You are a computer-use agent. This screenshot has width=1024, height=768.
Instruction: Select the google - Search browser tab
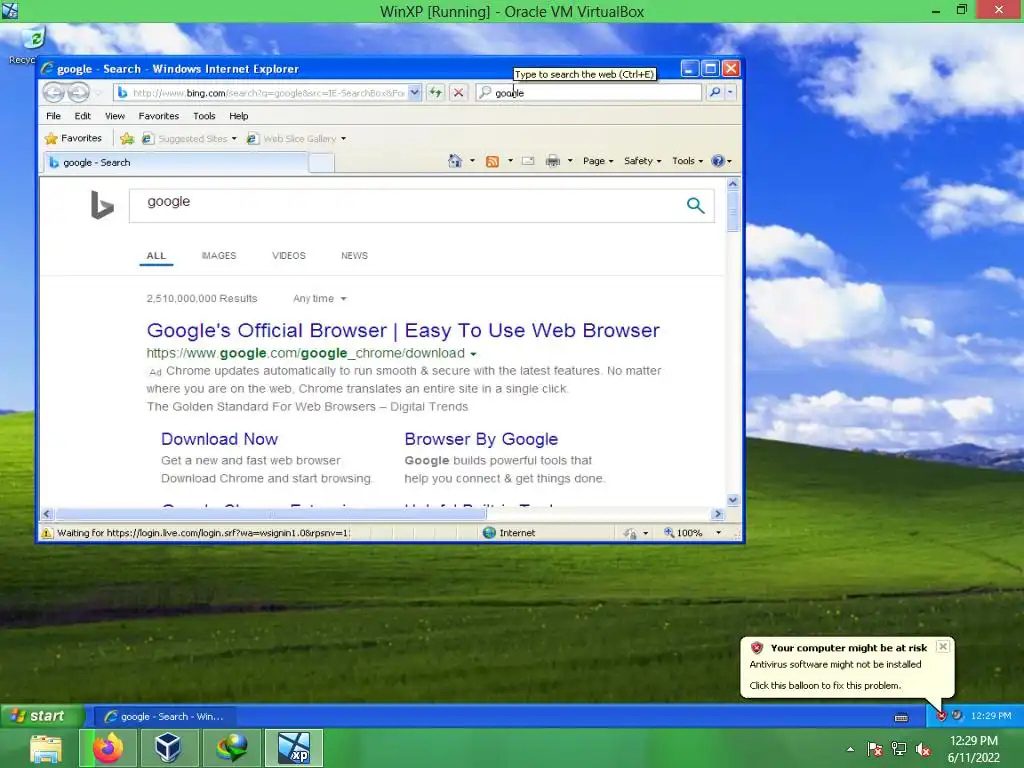(x=175, y=162)
